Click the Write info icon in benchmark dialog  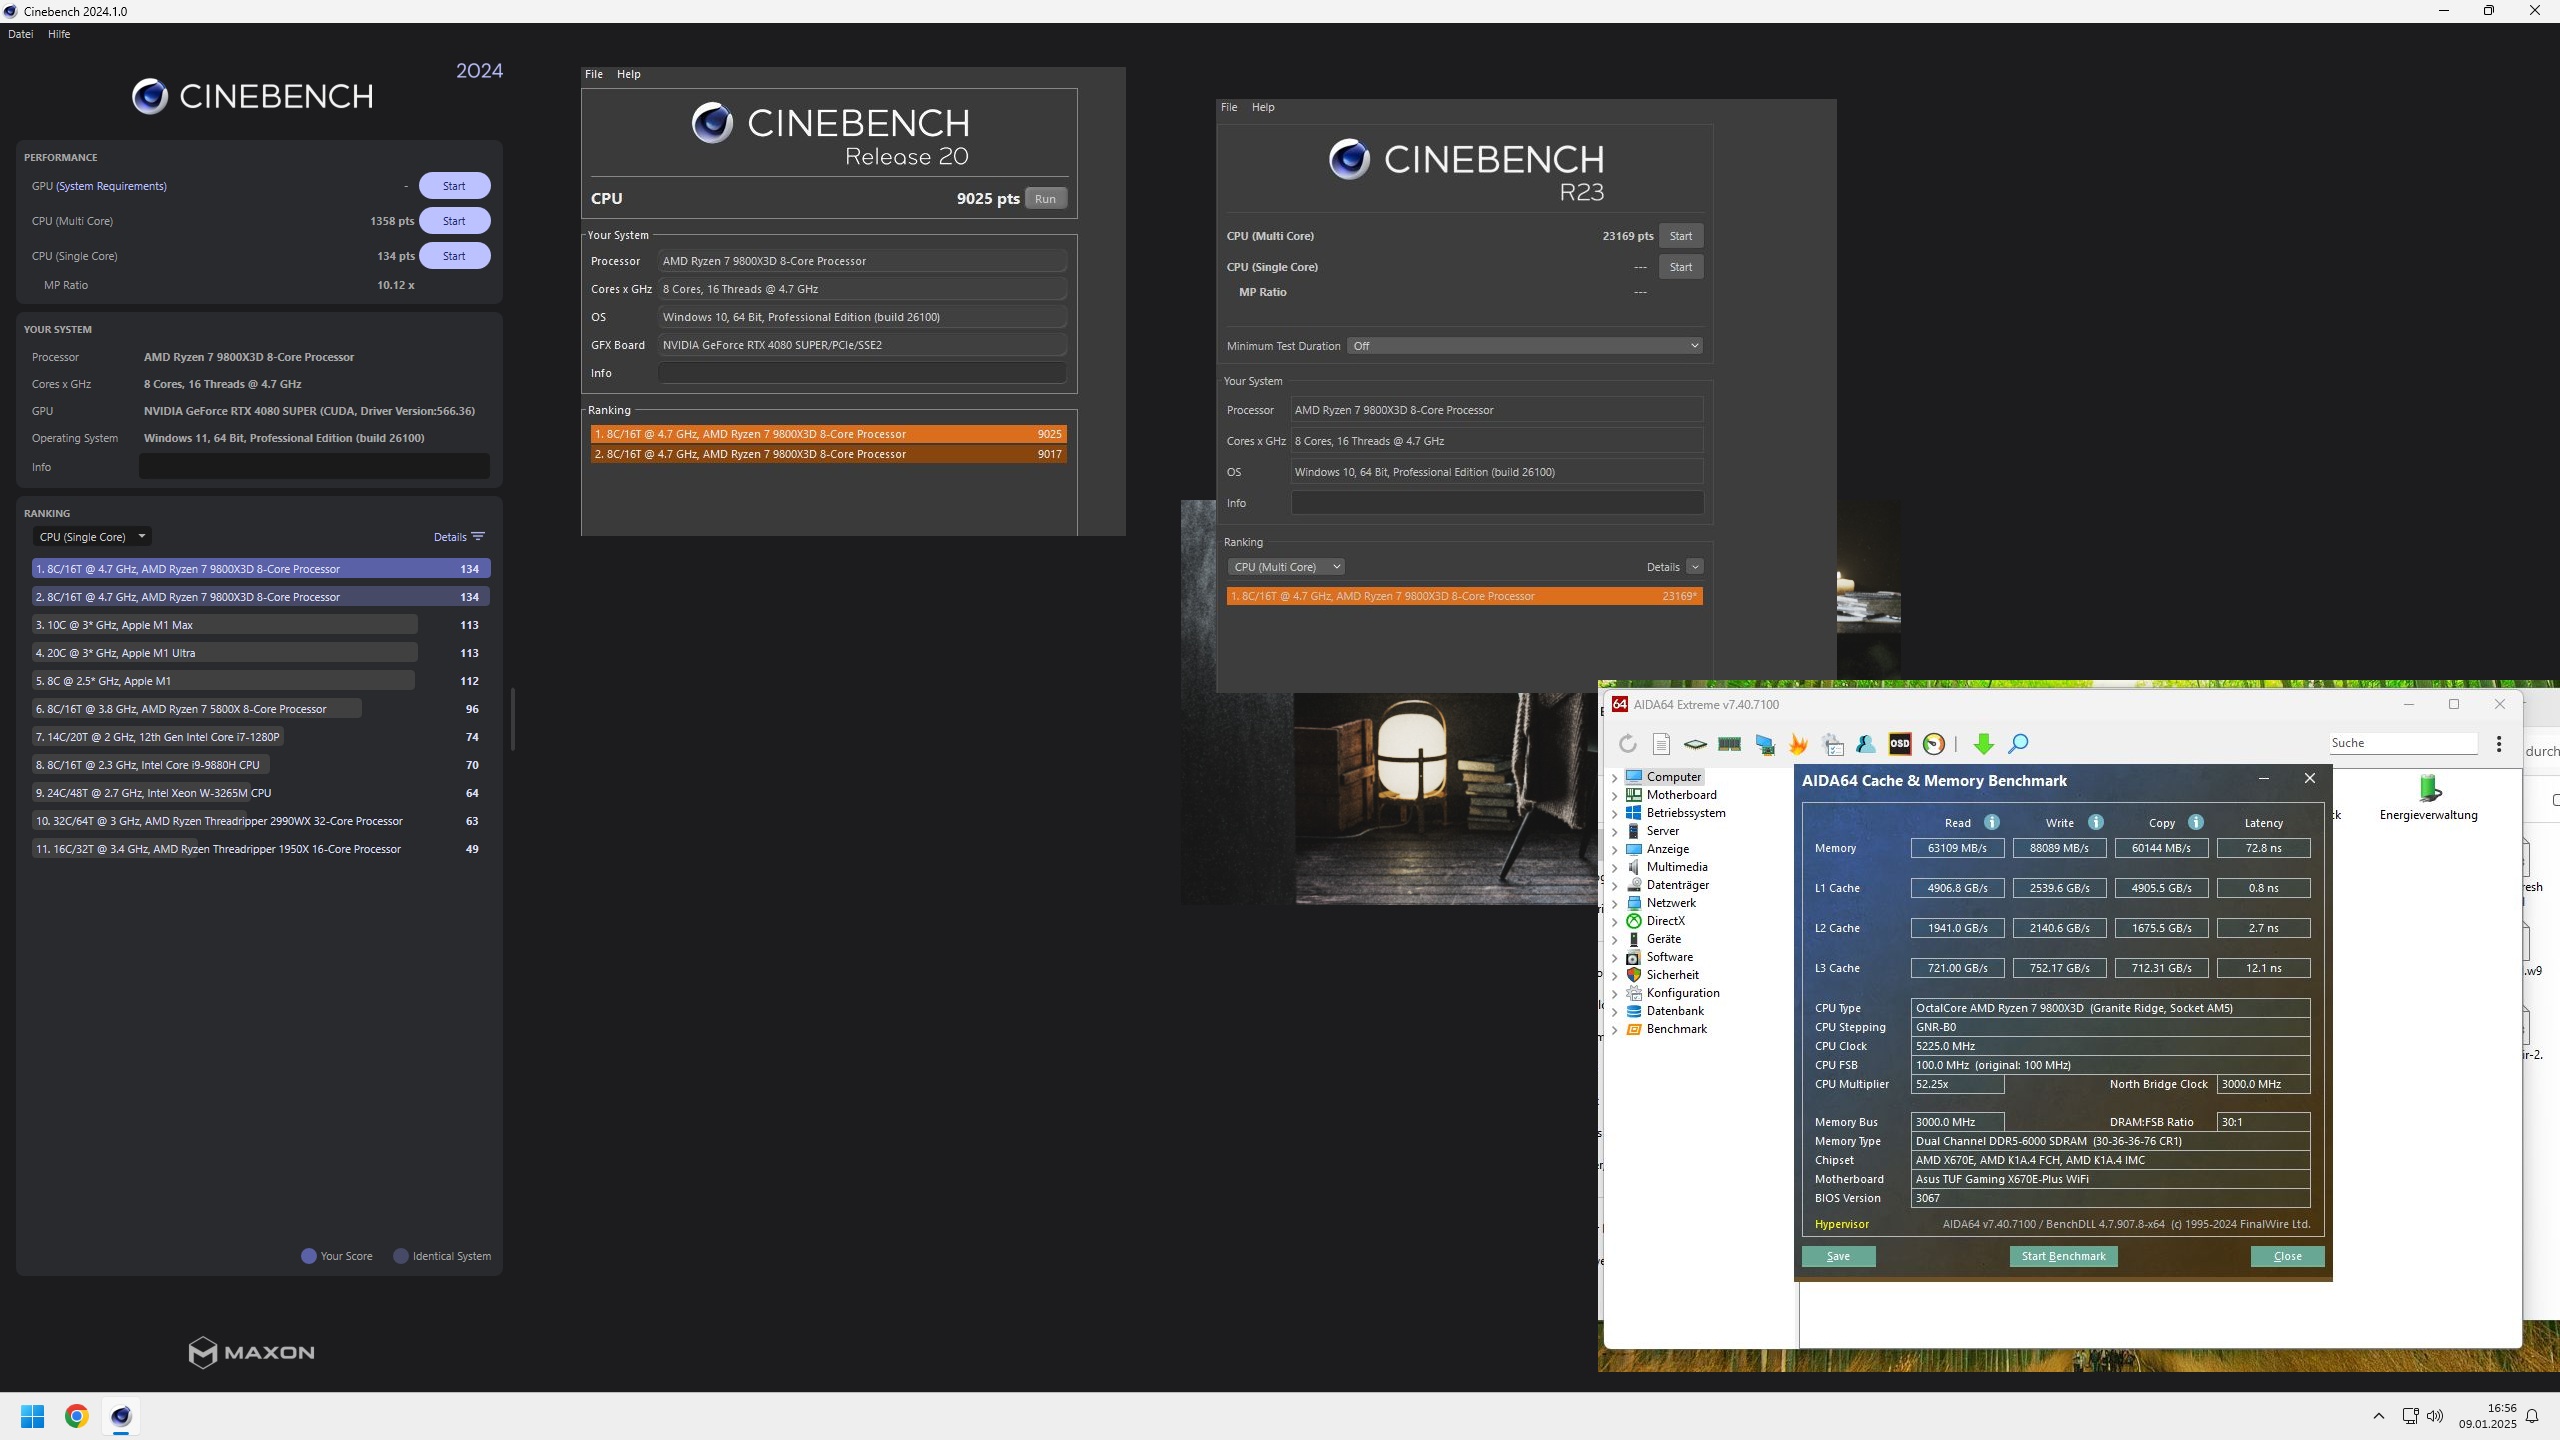[x=2096, y=822]
